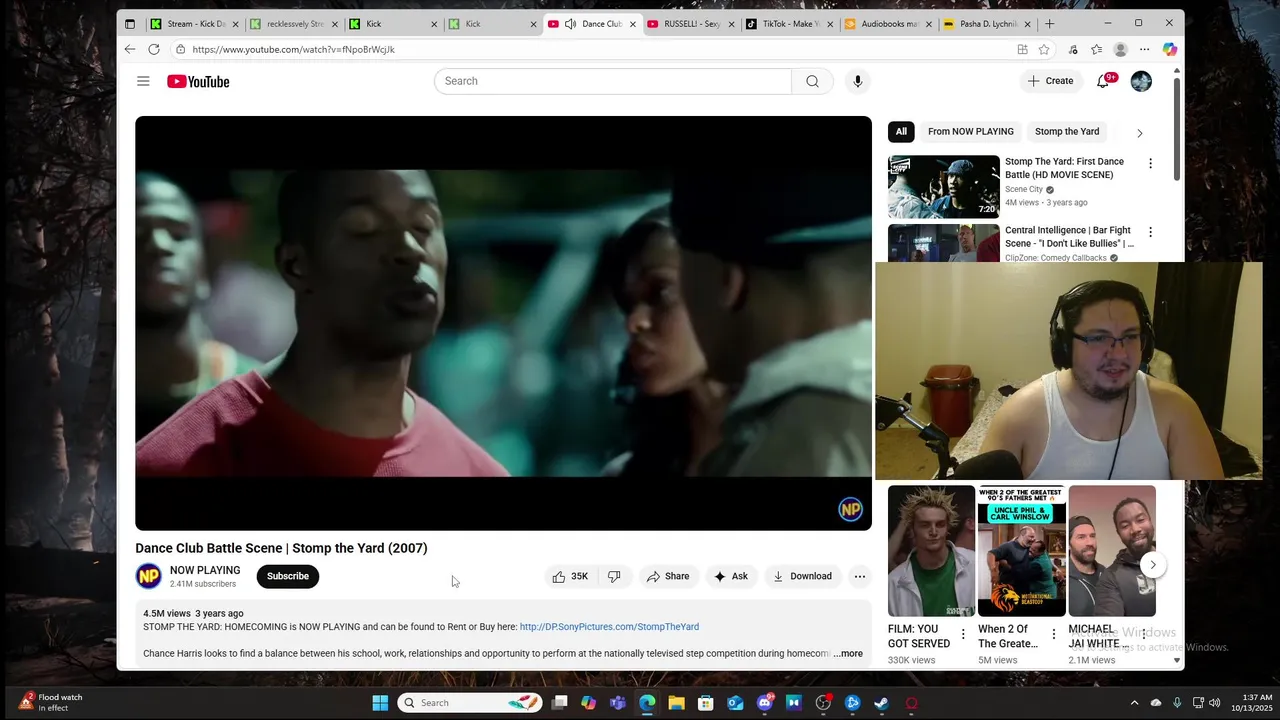Viewport: 1280px width, 720px height.
Task: Open options for First Dance Battle video
Action: [x=1150, y=163]
